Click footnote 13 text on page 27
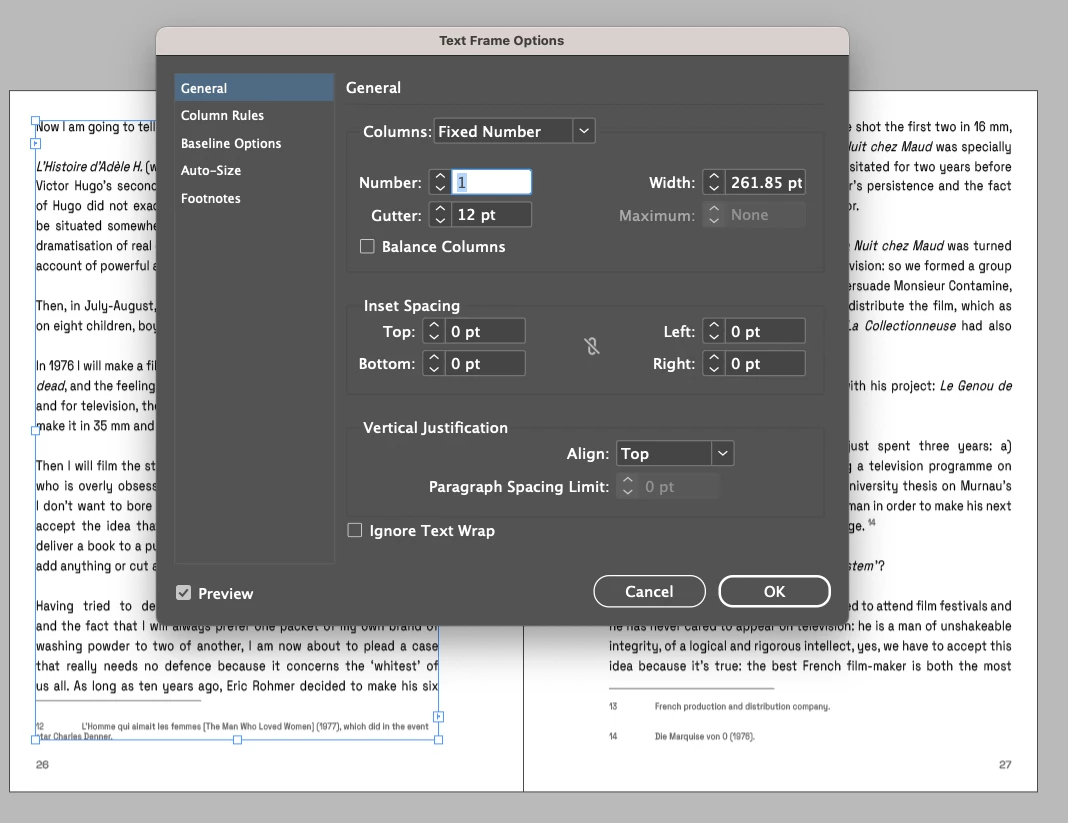 742,706
